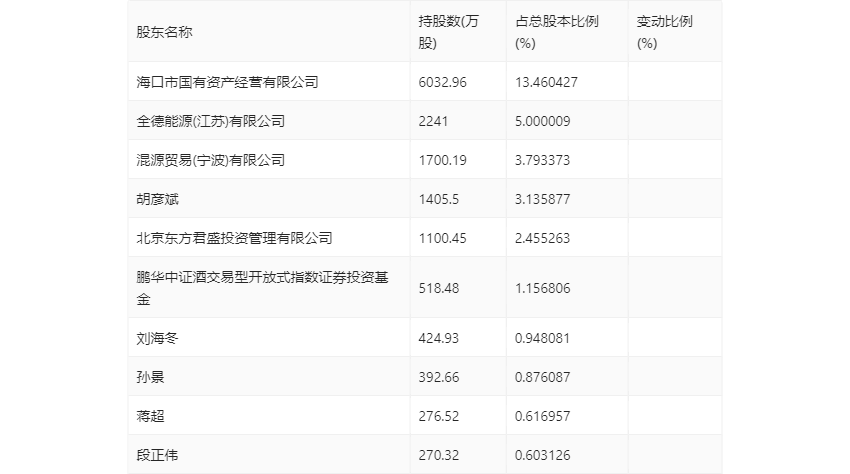Viewport: 850px width, 474px height.
Task: Click percentage value 3.793373
Action: [543, 160]
